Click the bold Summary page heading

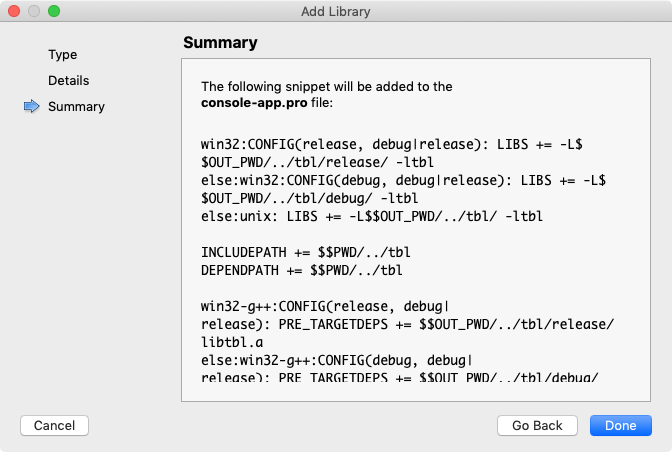tap(220, 43)
